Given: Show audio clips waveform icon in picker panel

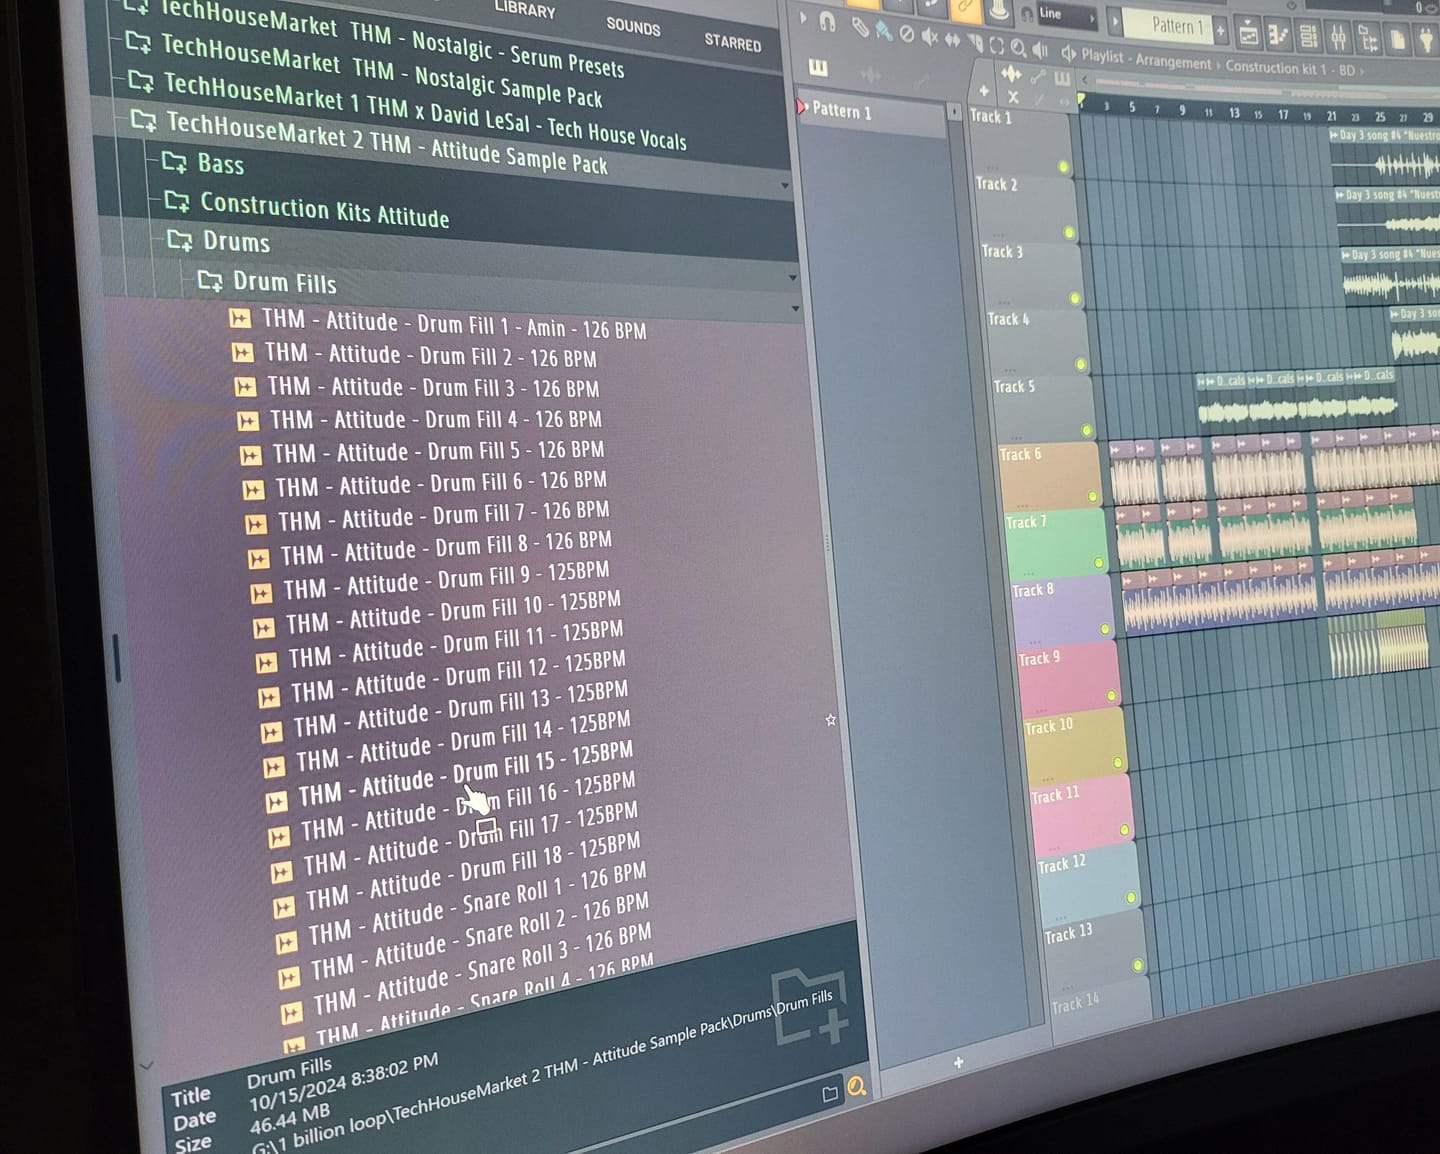Looking at the screenshot, I should (870, 74).
